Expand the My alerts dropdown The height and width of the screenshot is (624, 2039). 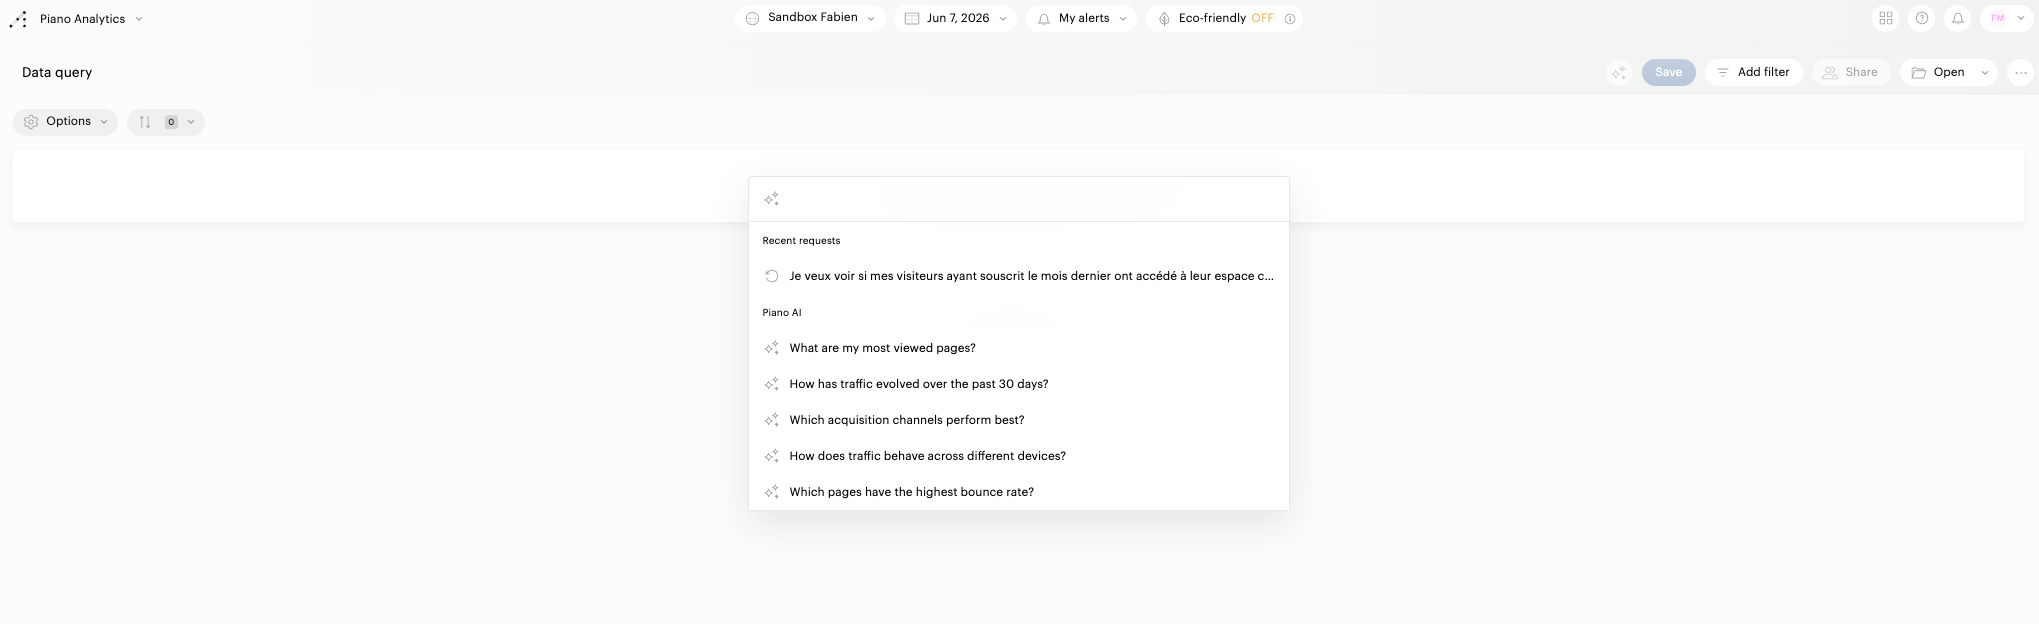[x=1082, y=18]
